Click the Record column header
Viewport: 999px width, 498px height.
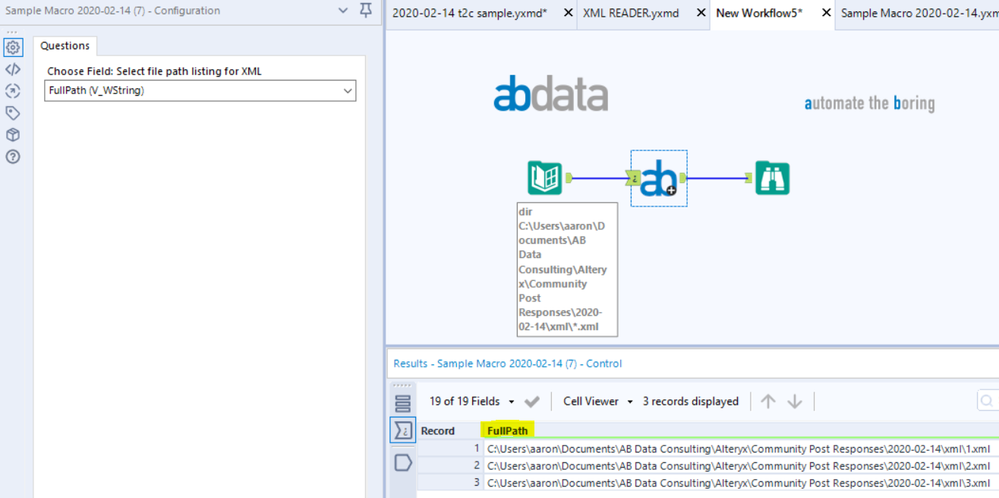[438, 430]
